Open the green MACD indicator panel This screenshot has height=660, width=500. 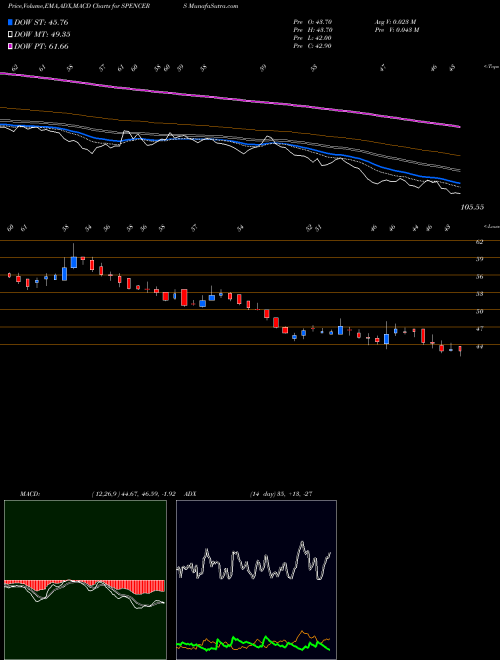point(85,580)
